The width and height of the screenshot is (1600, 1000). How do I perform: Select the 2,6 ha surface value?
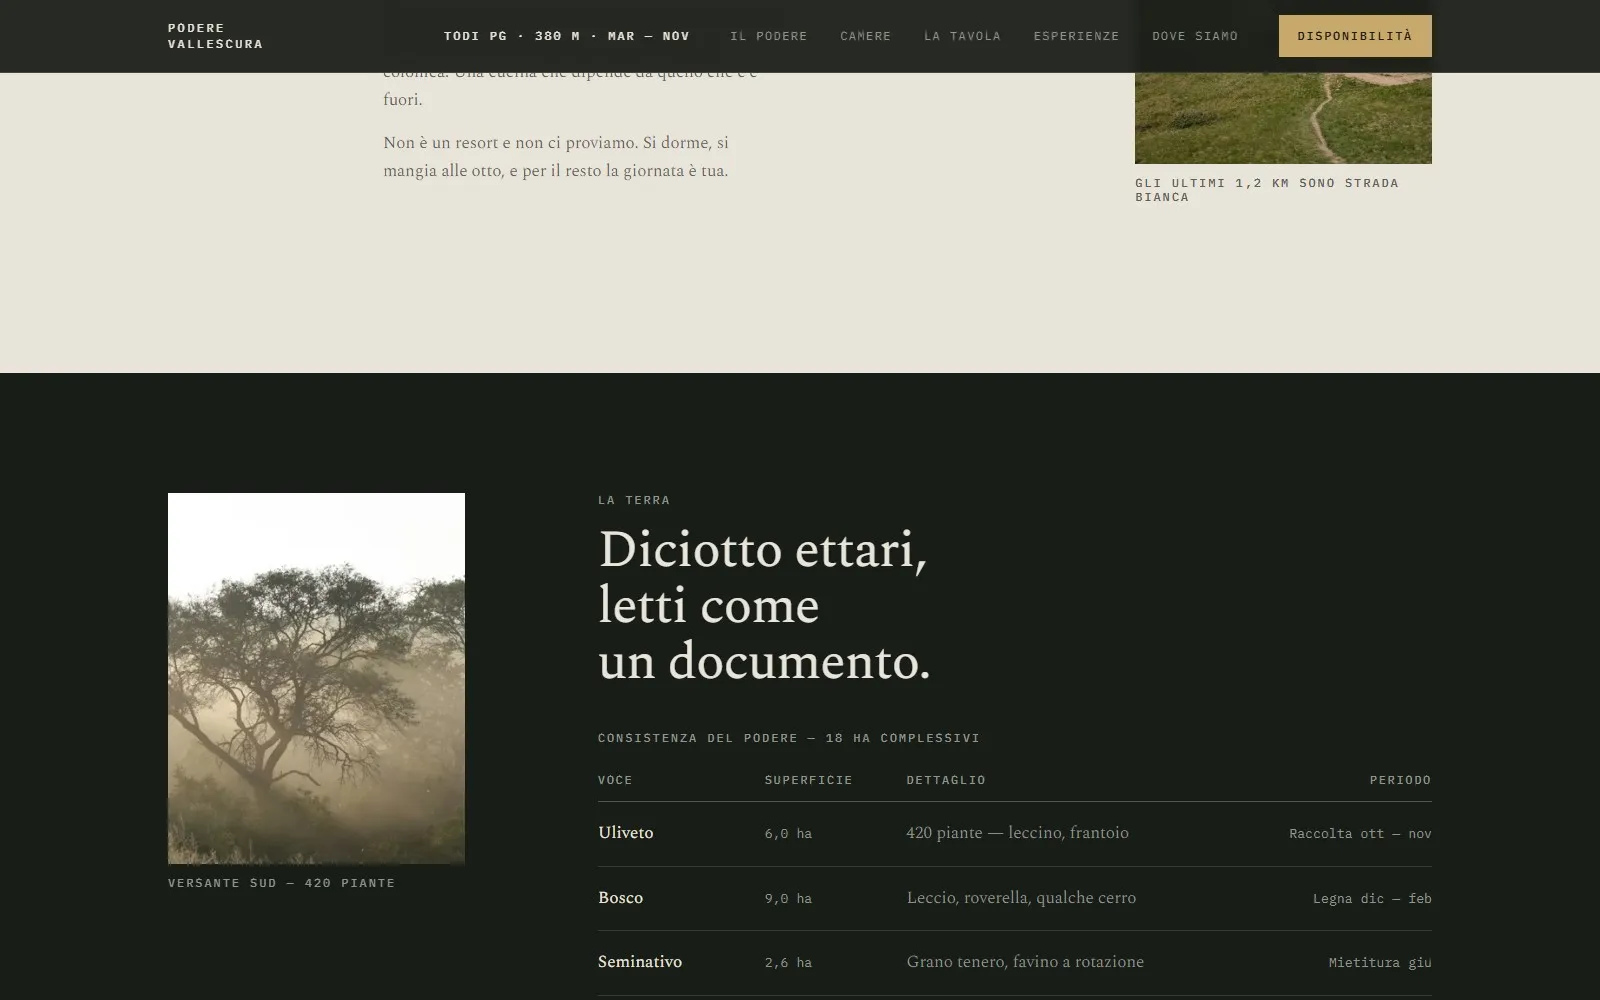[x=788, y=963]
